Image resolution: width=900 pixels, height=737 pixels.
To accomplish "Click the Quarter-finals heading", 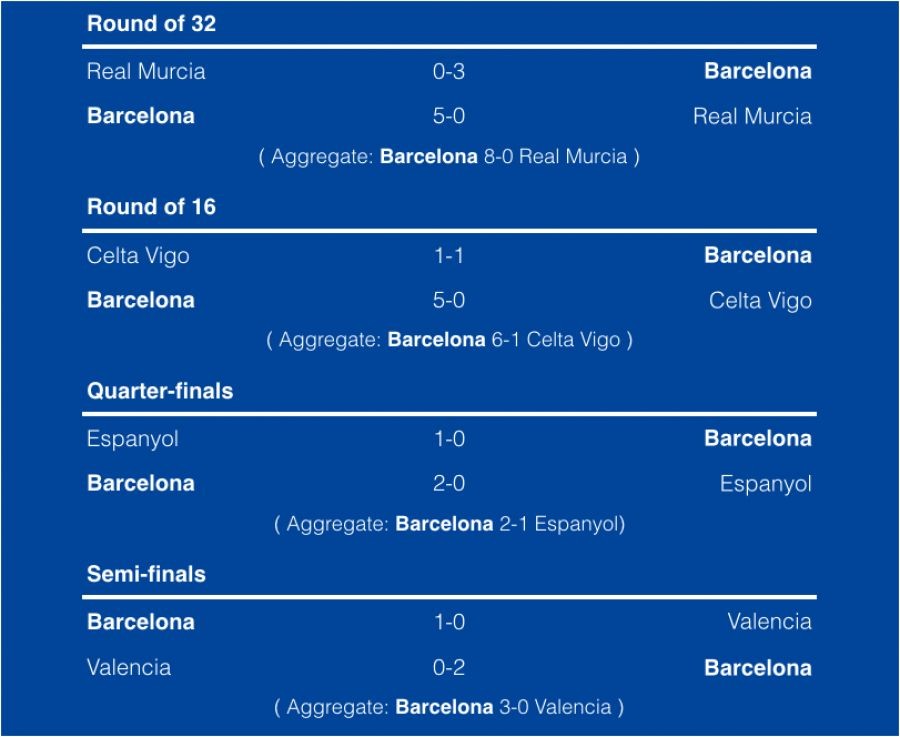I will point(160,391).
